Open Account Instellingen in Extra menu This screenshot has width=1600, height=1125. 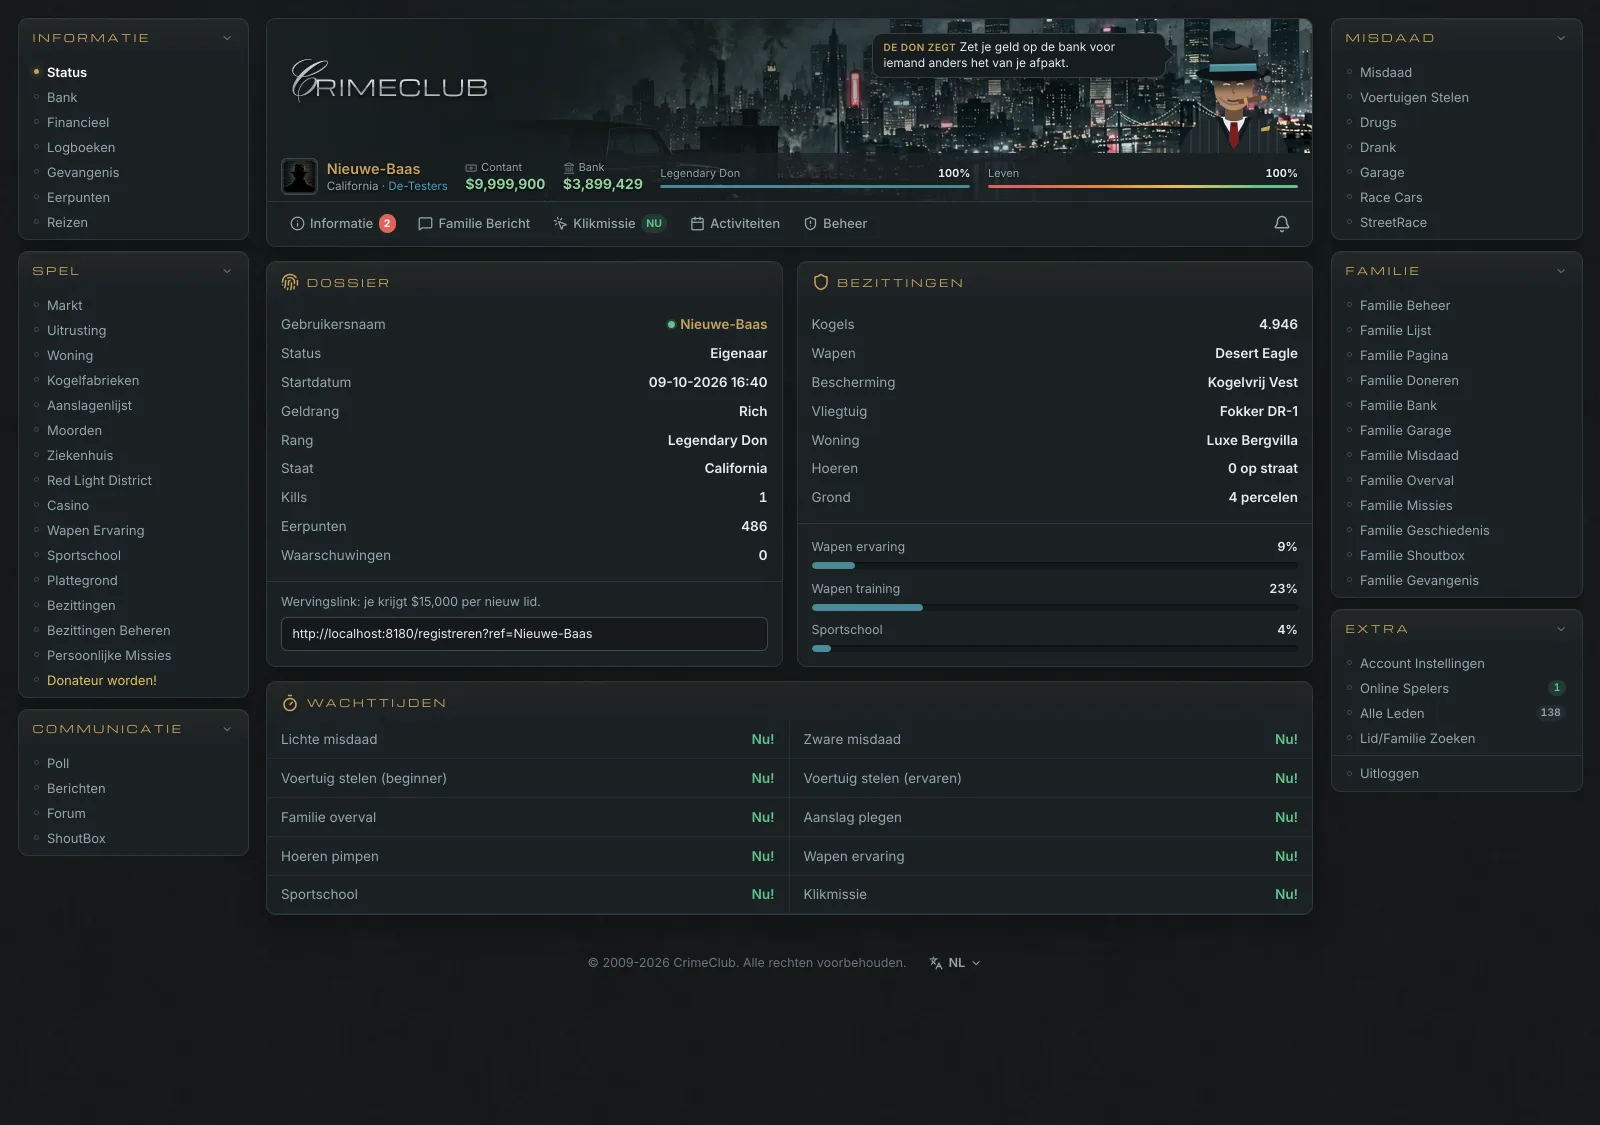tap(1422, 664)
